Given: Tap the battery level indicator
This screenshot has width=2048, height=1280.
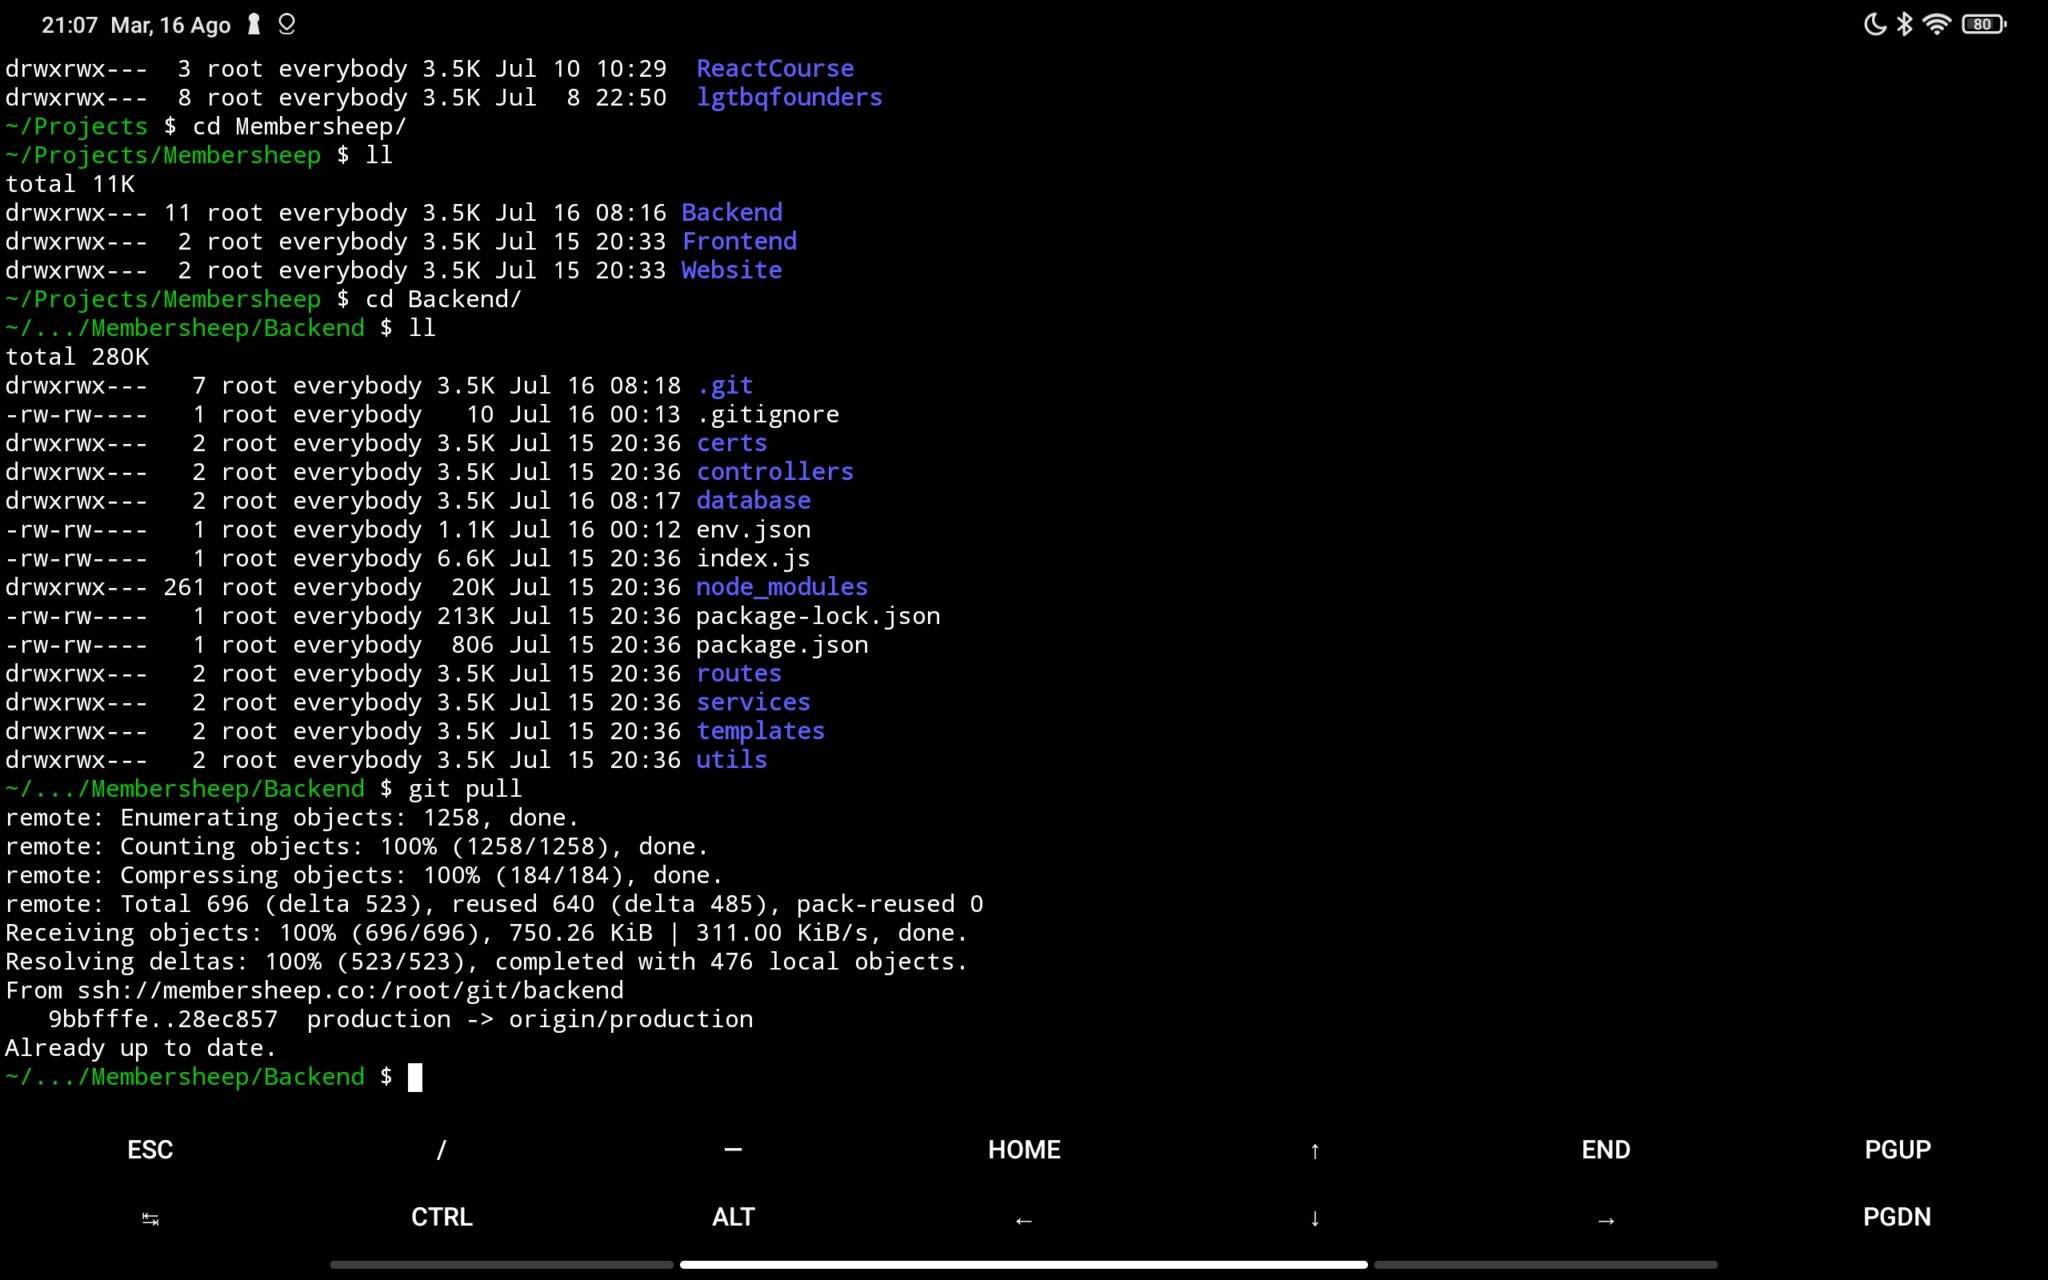Looking at the screenshot, I should coord(1983,22).
